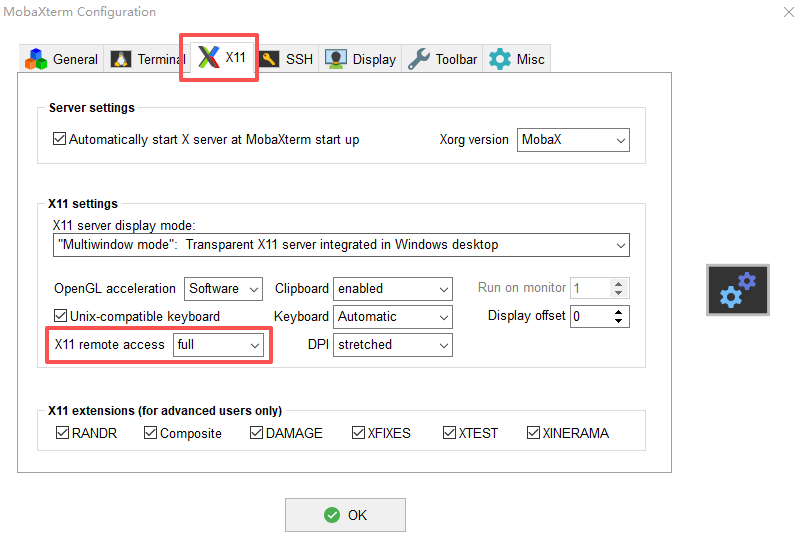Disable the XINERAMA extension

click(x=533, y=433)
